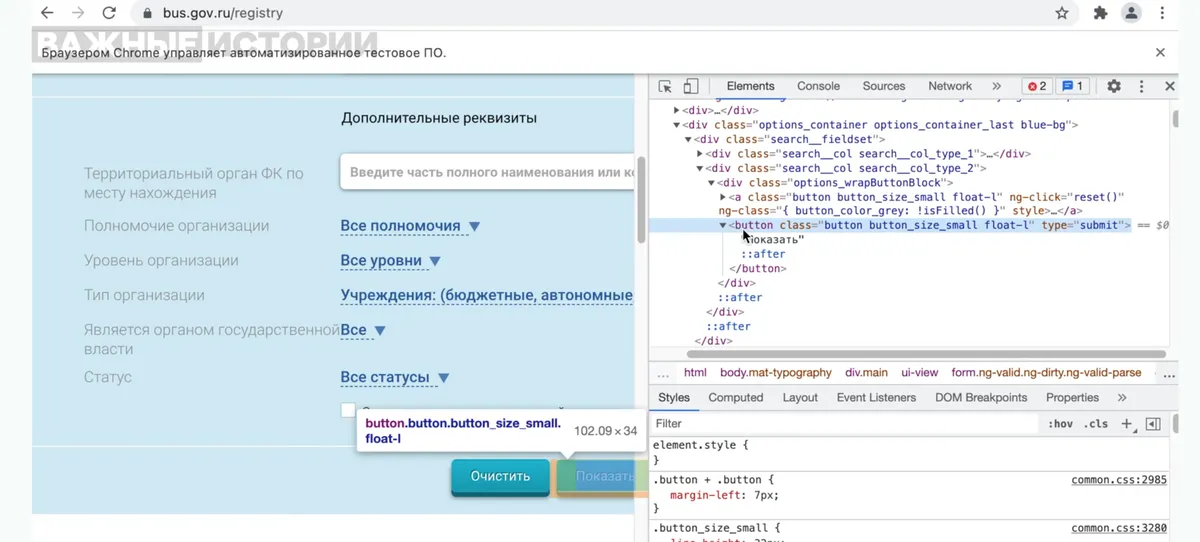Select html in the DOM breadcrumb

[x=695, y=372]
